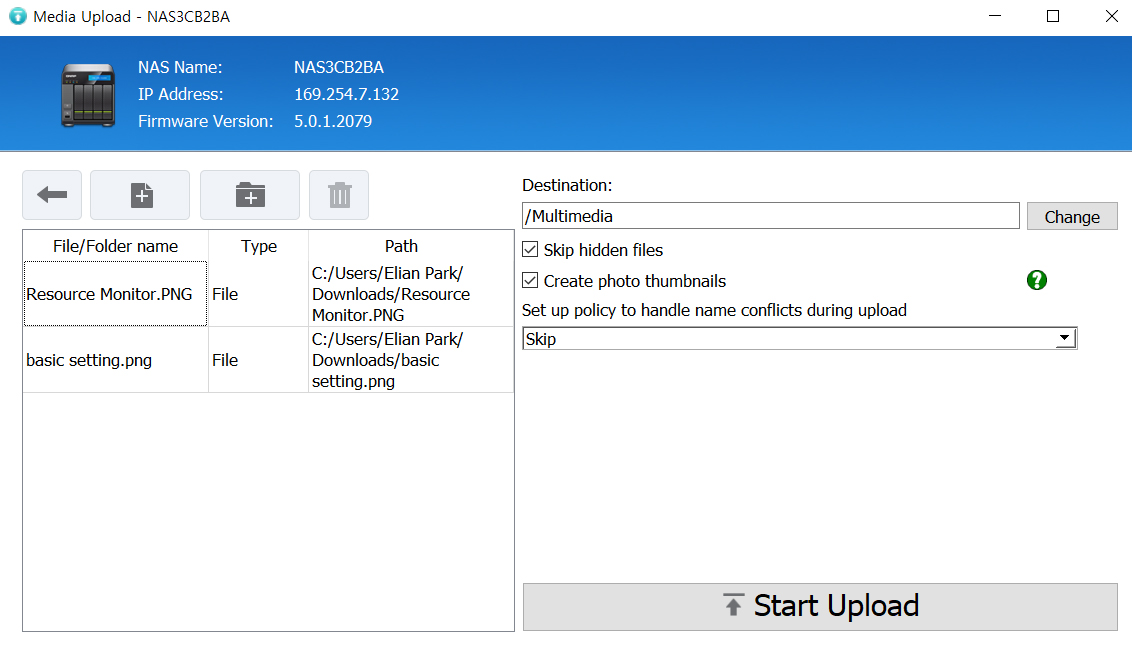Click the NAS device image in header
1132x650 pixels.
[88, 95]
